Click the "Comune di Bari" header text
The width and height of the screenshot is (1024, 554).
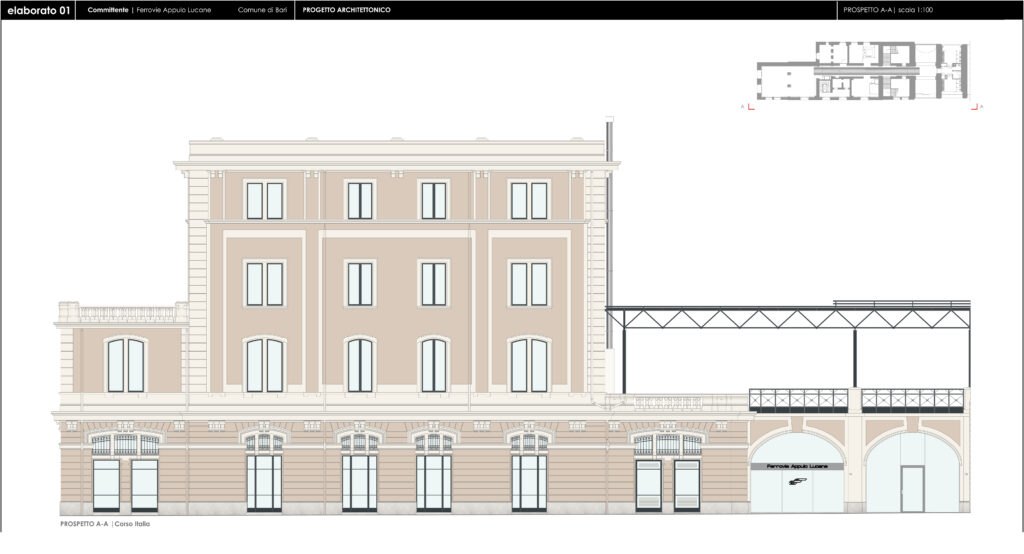point(260,10)
